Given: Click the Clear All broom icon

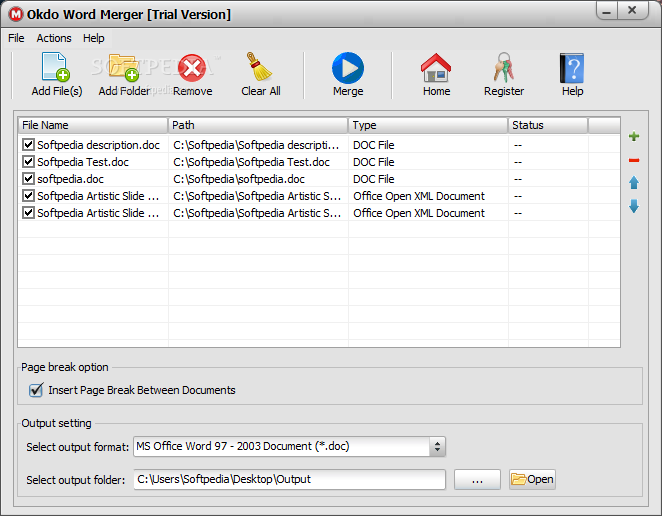Looking at the screenshot, I should click(x=259, y=67).
